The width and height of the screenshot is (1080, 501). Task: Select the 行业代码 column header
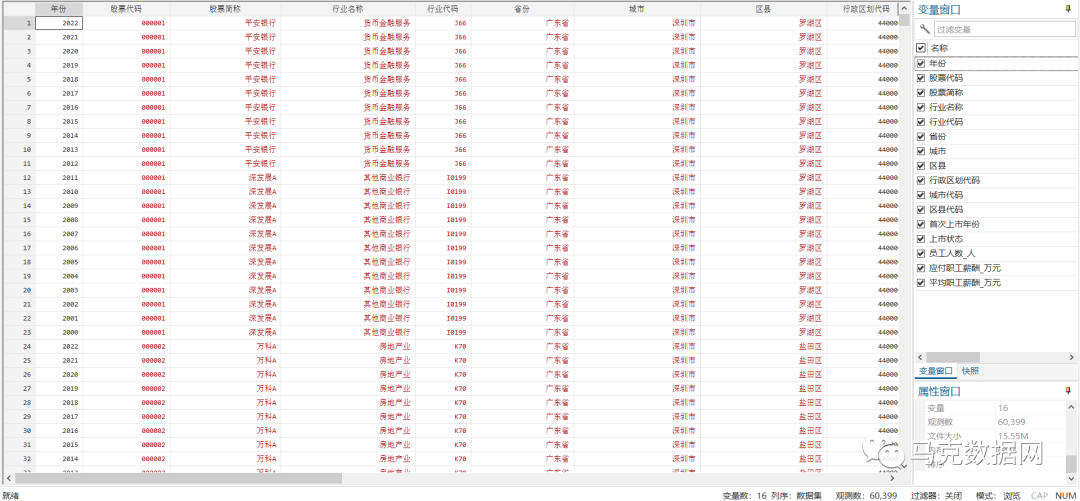[442, 9]
